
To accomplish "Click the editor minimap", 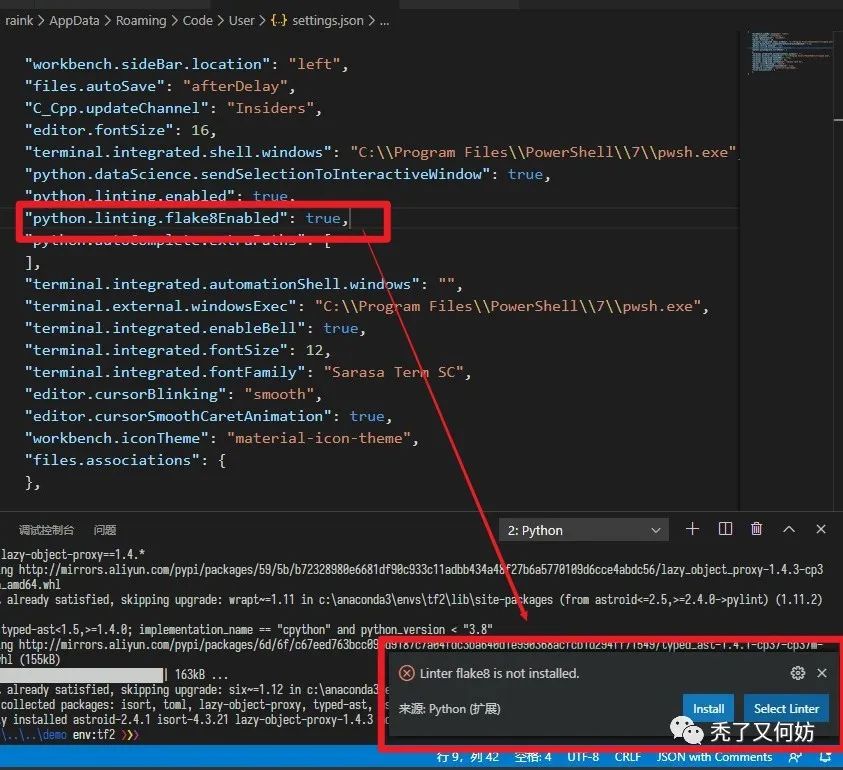I will click(x=789, y=52).
